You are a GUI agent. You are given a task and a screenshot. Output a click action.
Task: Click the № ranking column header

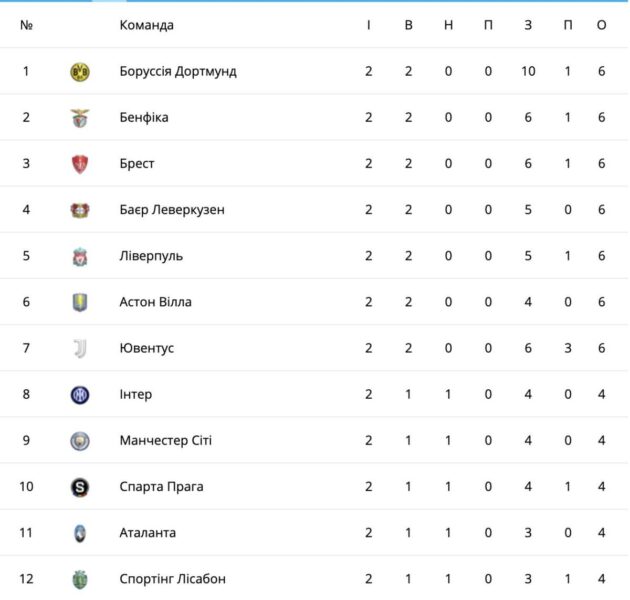point(27,25)
